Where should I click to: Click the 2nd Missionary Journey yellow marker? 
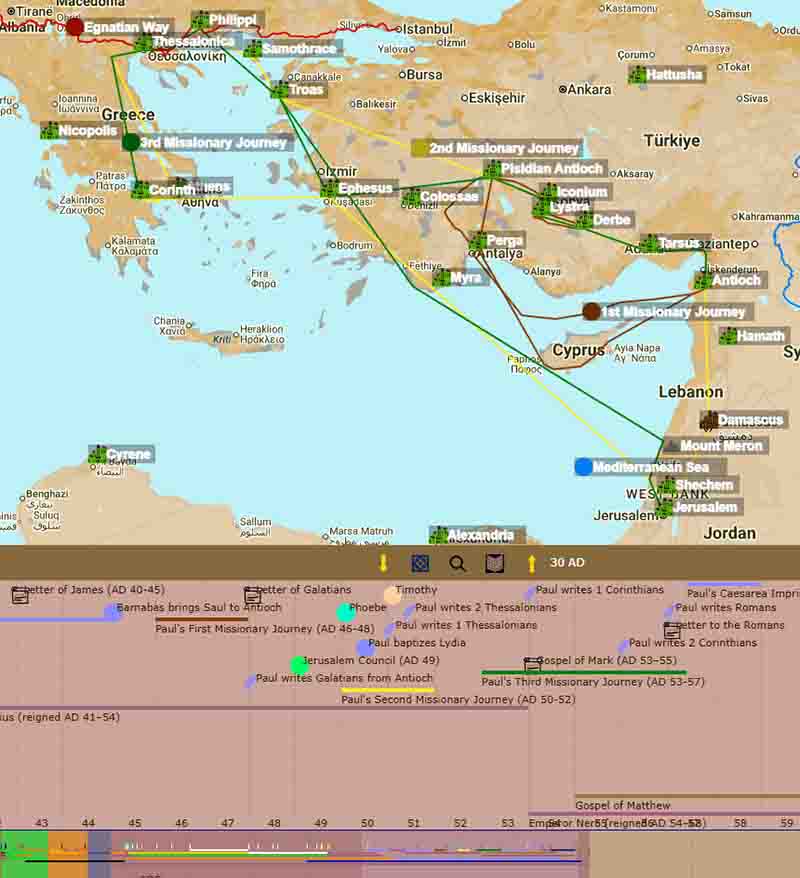(420, 148)
